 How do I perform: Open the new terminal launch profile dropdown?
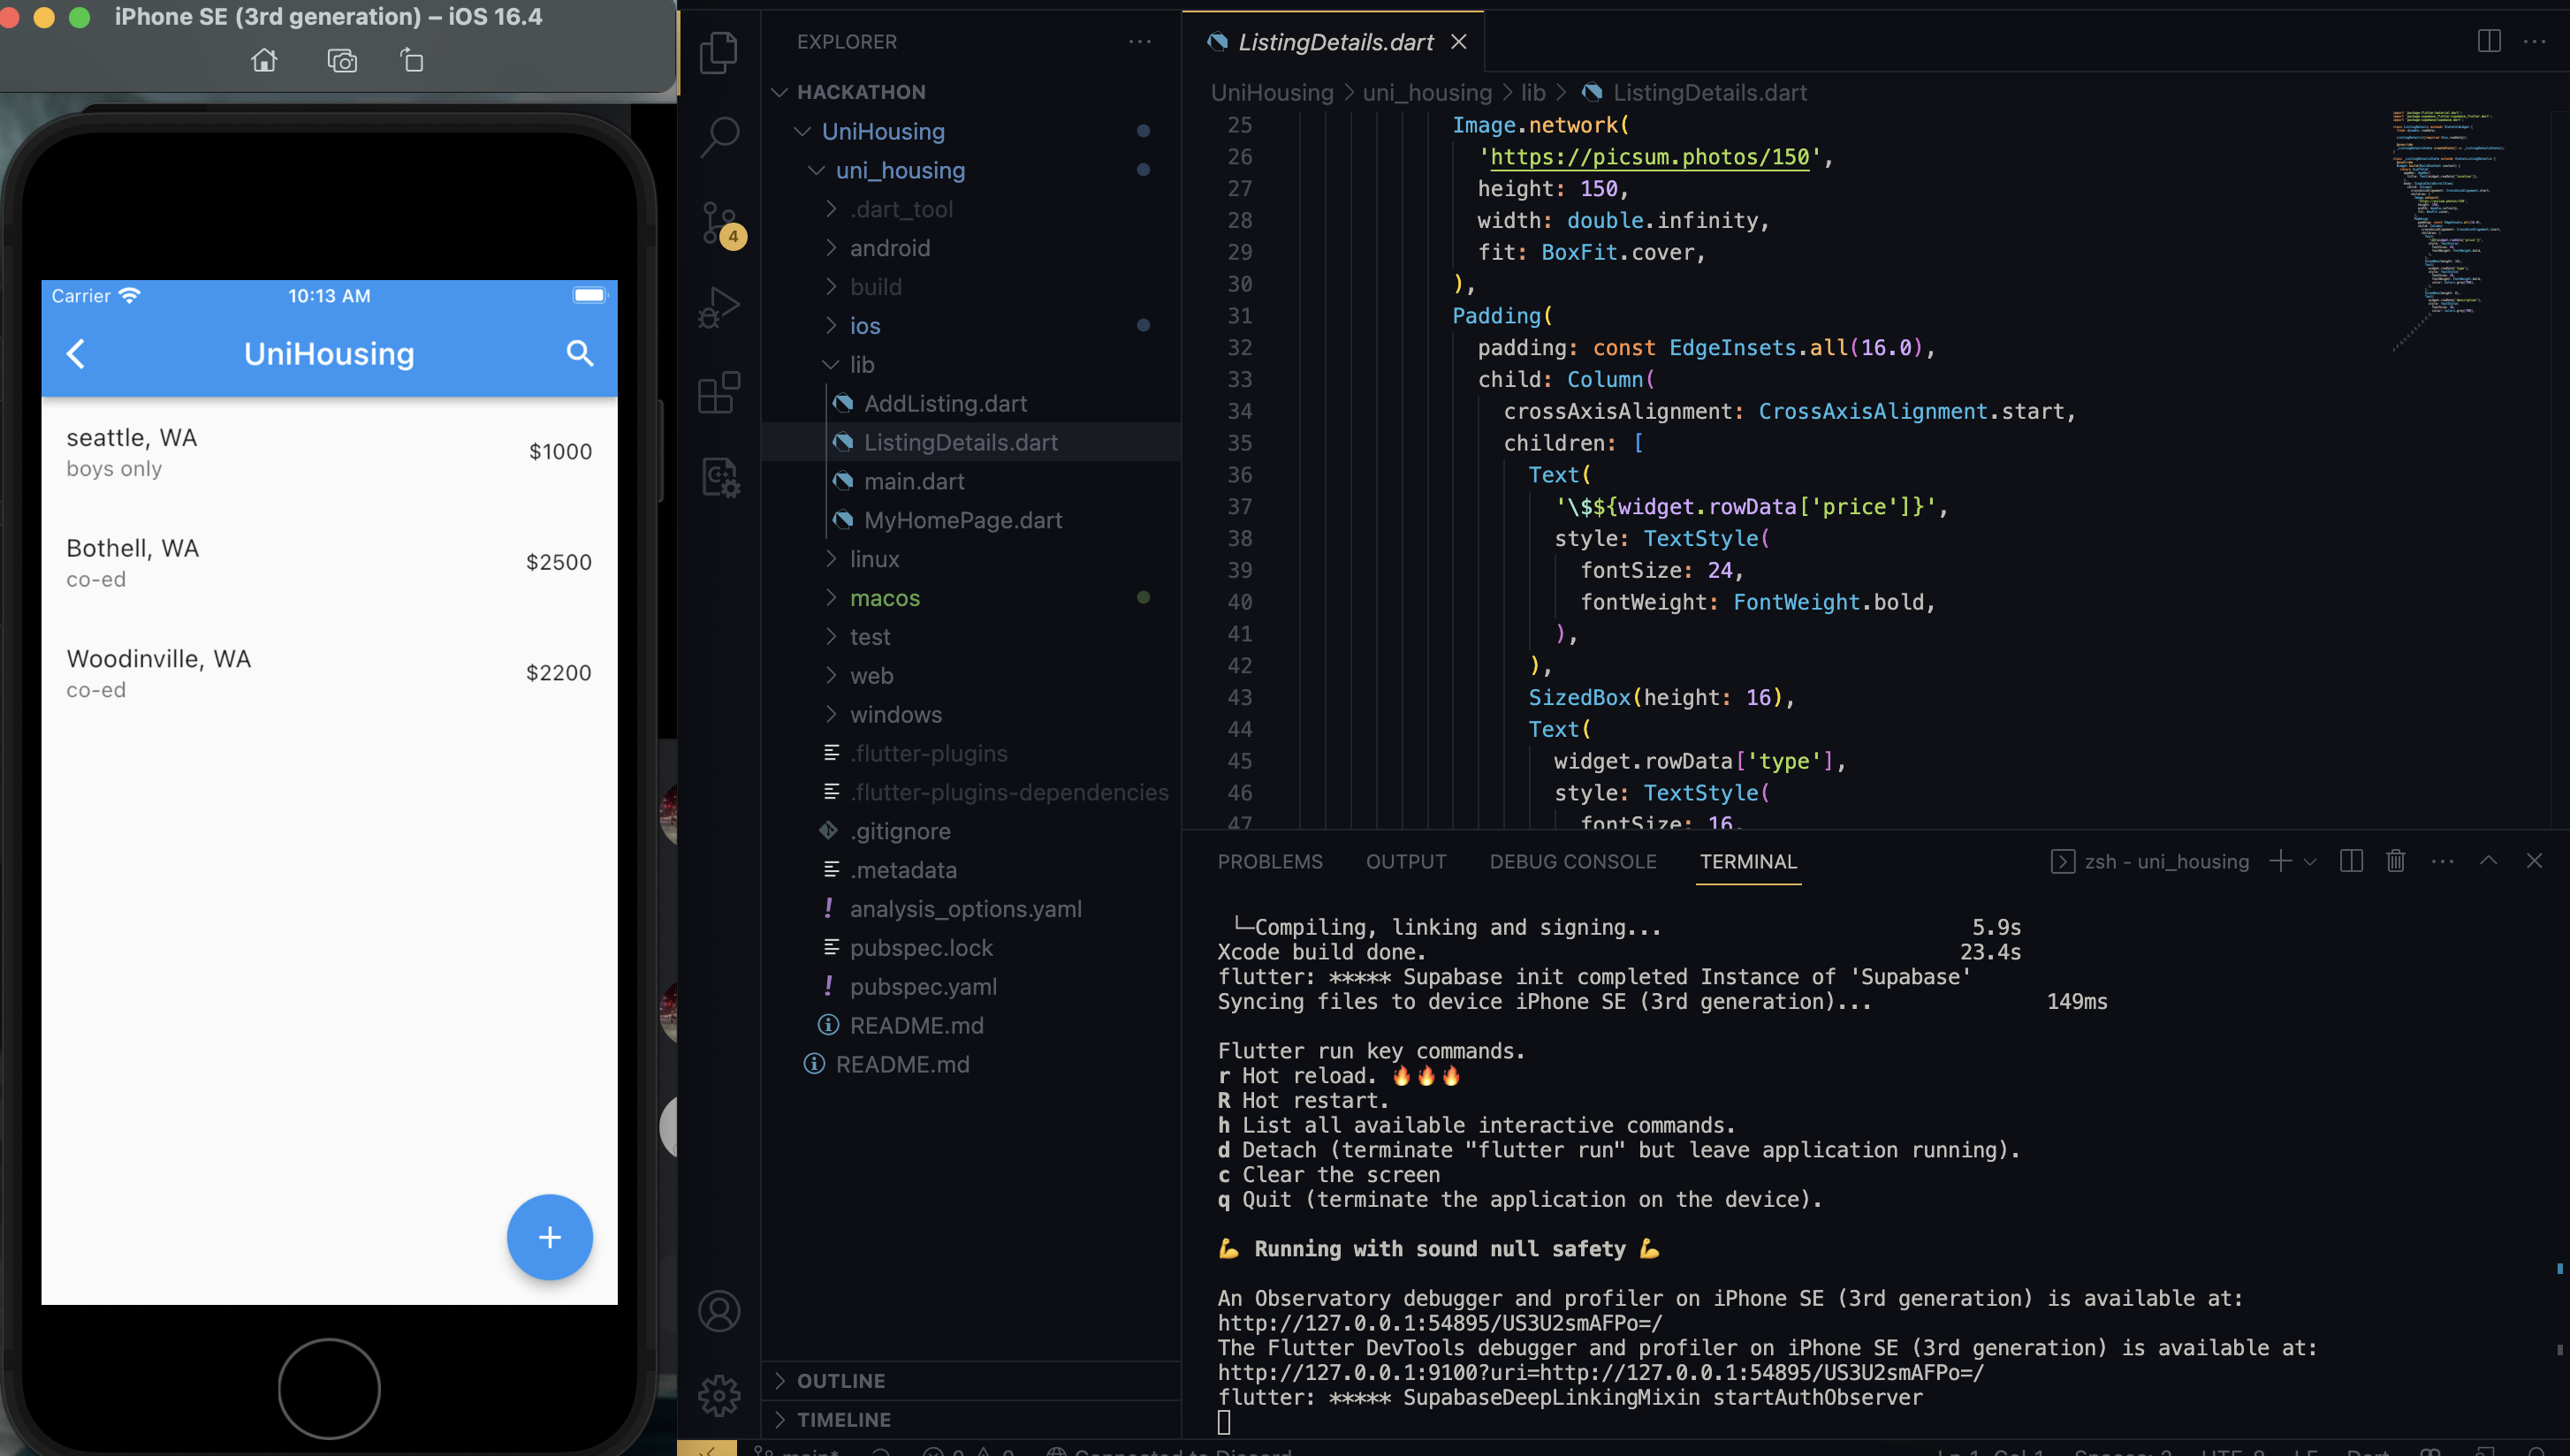point(2310,861)
